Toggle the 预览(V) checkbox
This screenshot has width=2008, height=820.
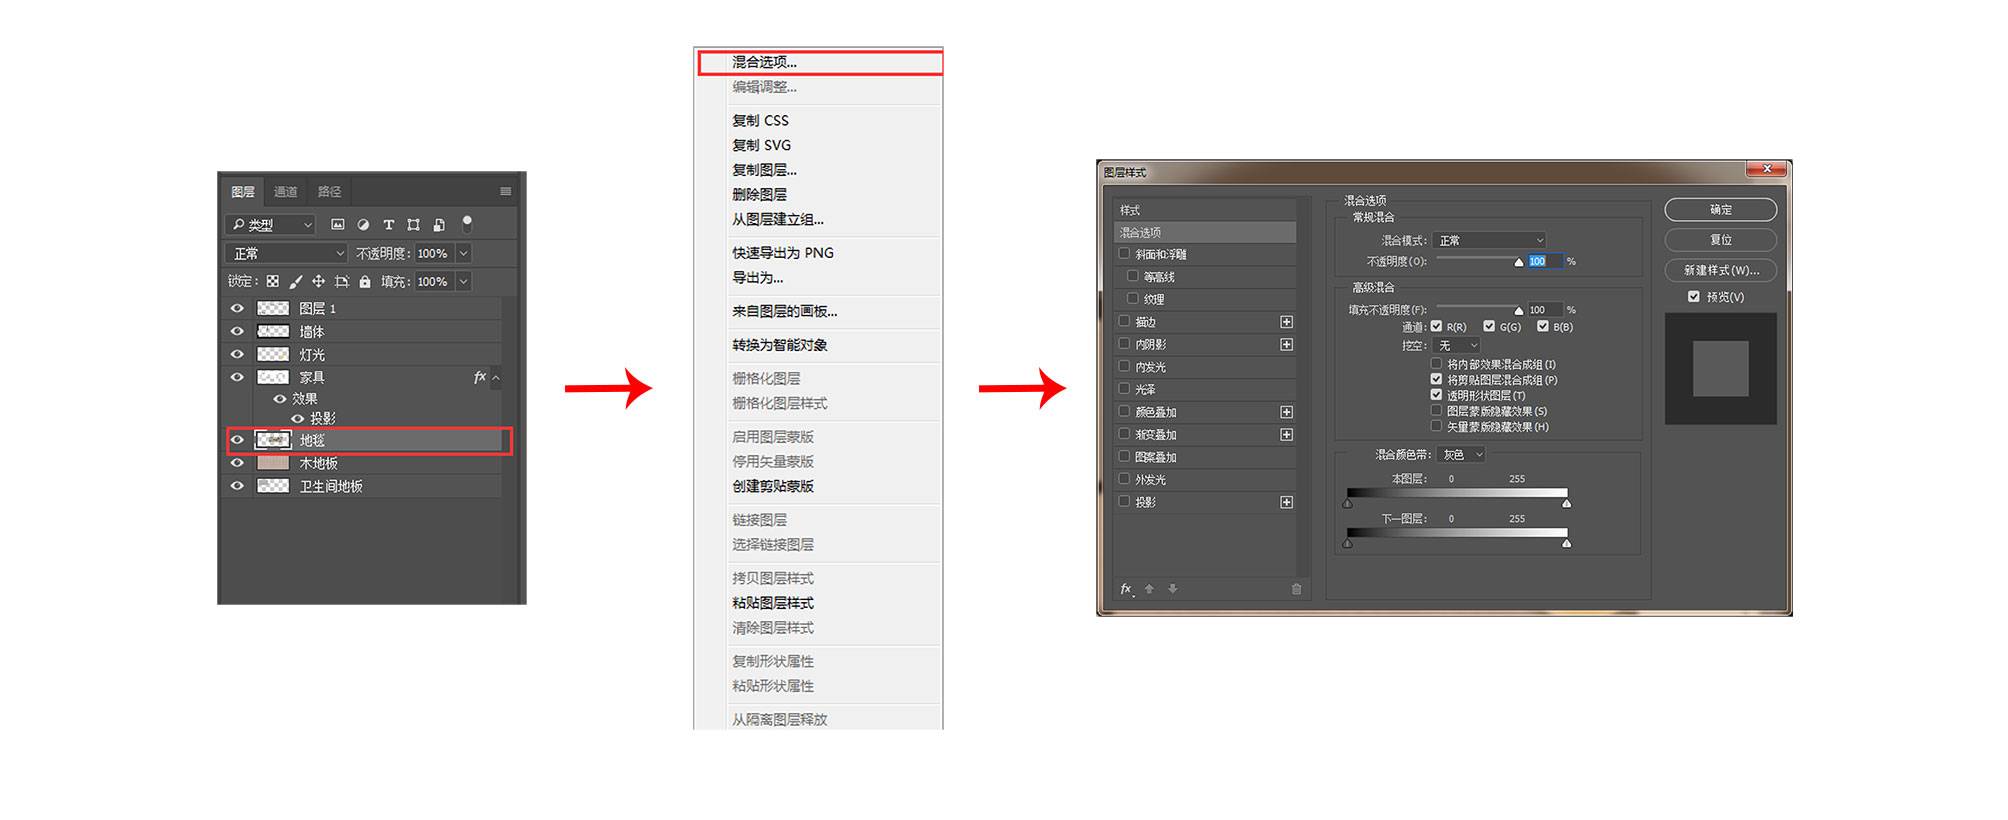pos(1693,297)
